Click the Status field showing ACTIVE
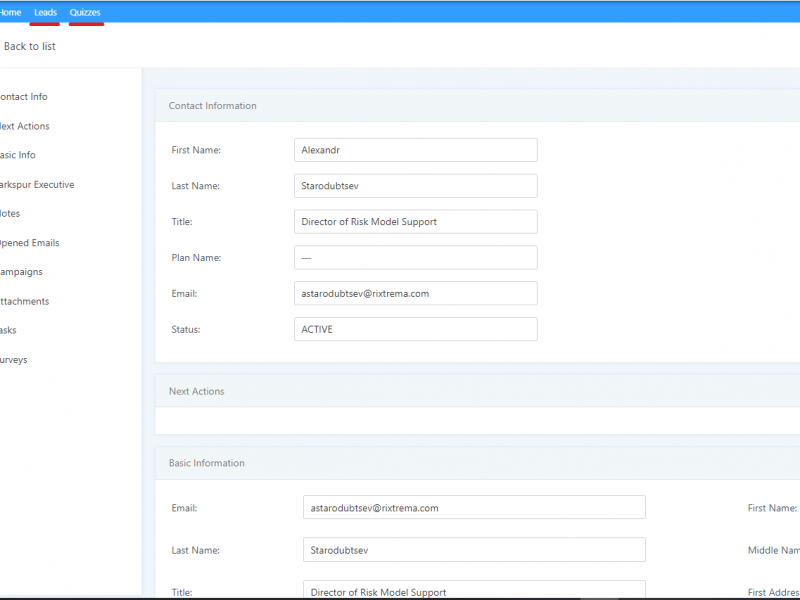 (415, 329)
